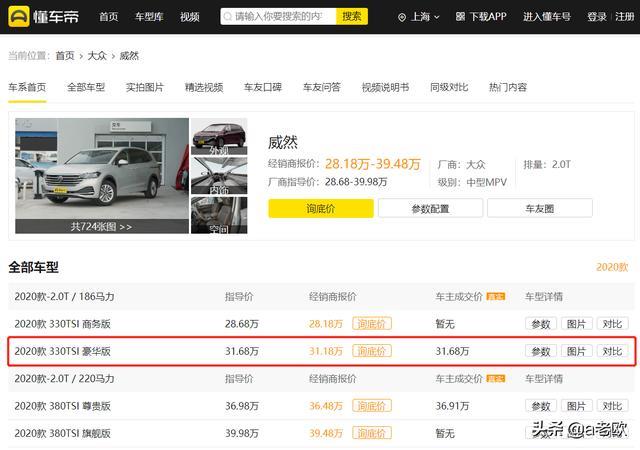The width and height of the screenshot is (640, 450).
Task: Open the 空间 space thumbnail
Action: 219,215
